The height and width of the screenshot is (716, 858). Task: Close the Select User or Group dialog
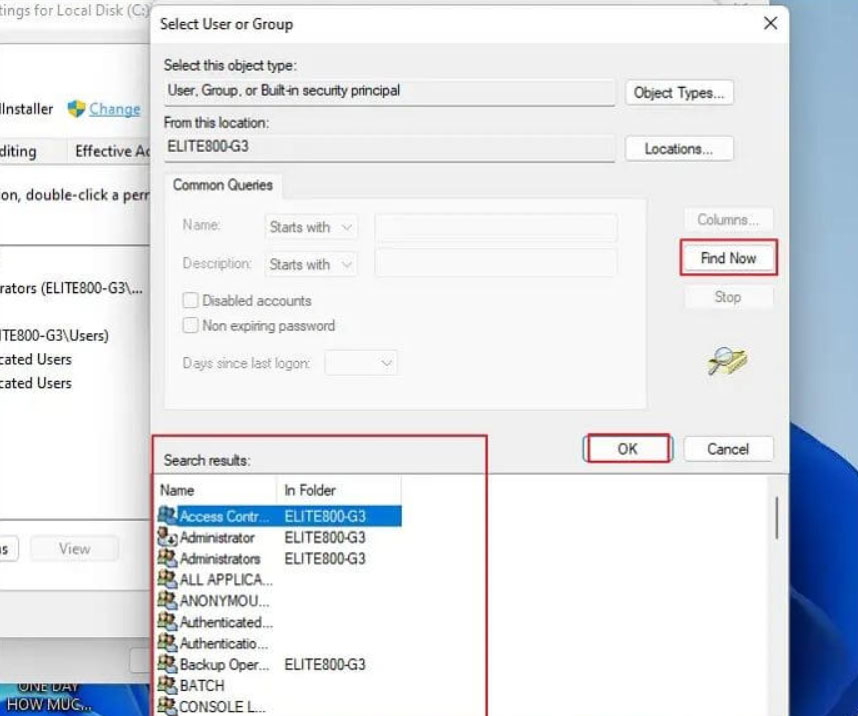point(770,23)
